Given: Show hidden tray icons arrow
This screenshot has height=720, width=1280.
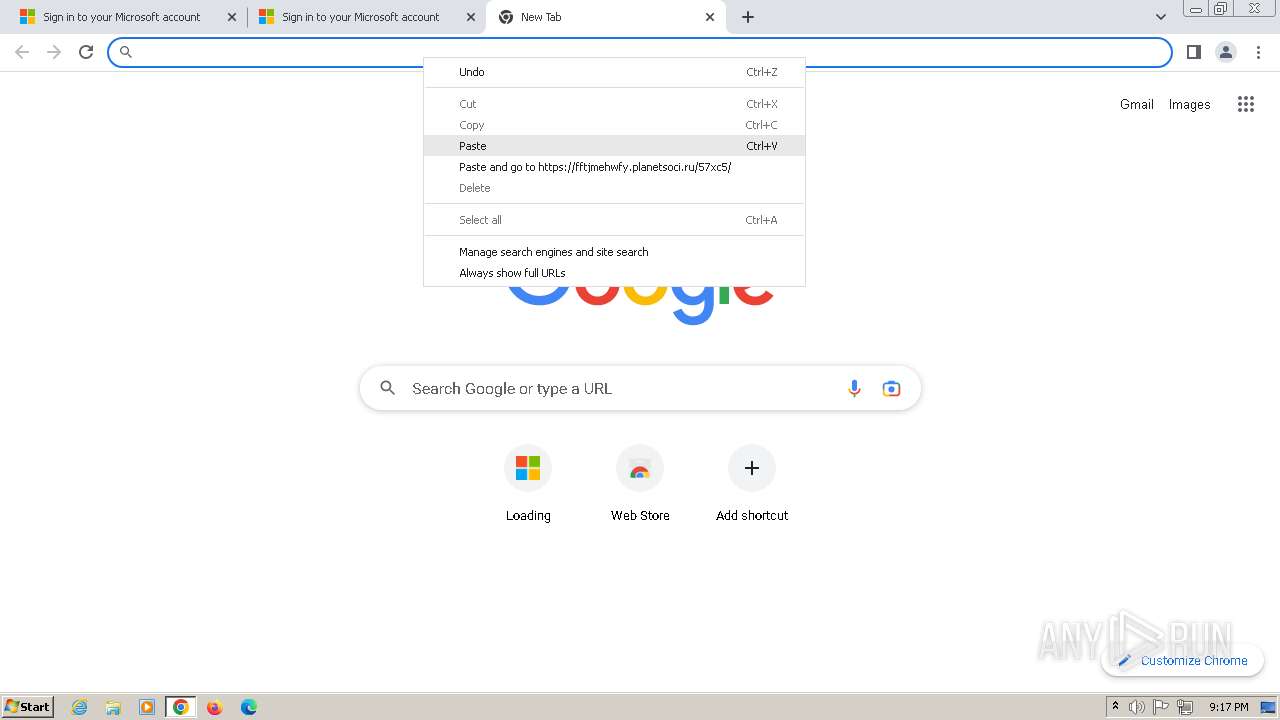Looking at the screenshot, I should pyautogui.click(x=1115, y=707).
